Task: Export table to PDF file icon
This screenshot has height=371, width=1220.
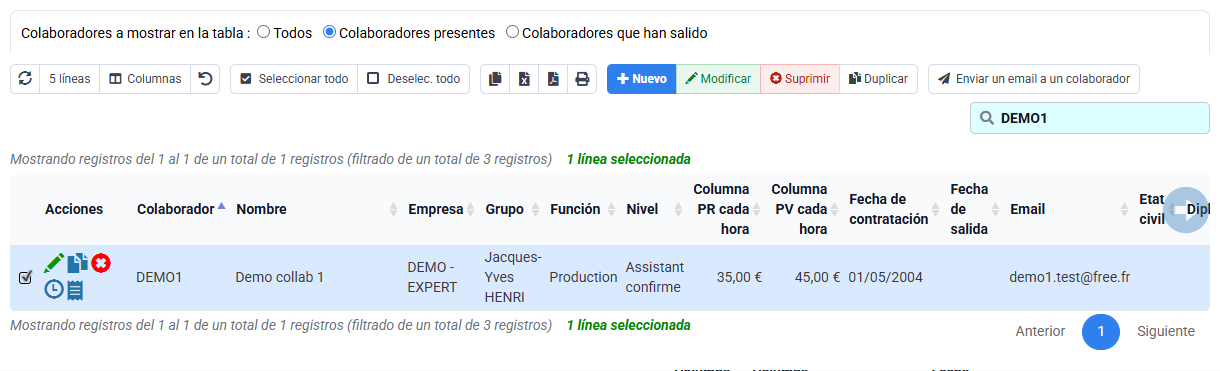Action: click(x=554, y=79)
